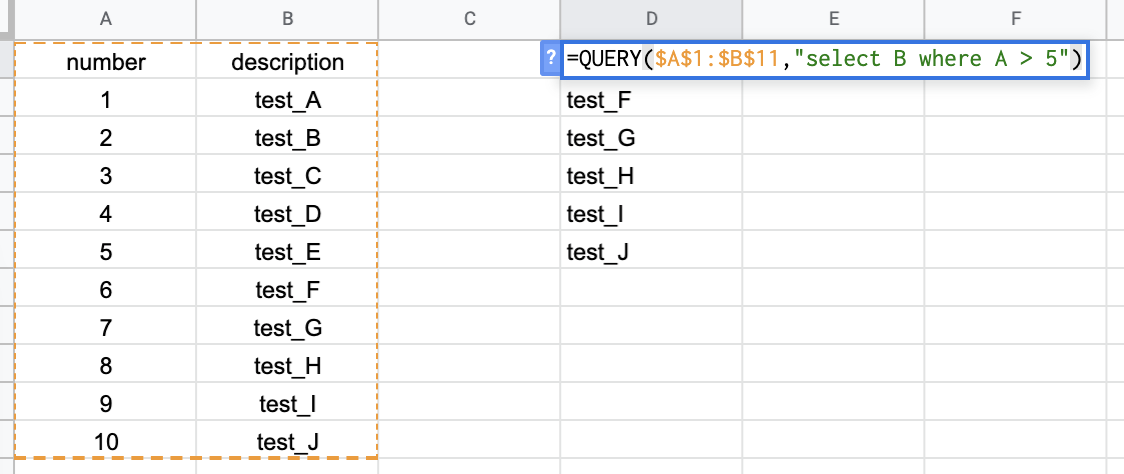Select column A header

coord(105,19)
